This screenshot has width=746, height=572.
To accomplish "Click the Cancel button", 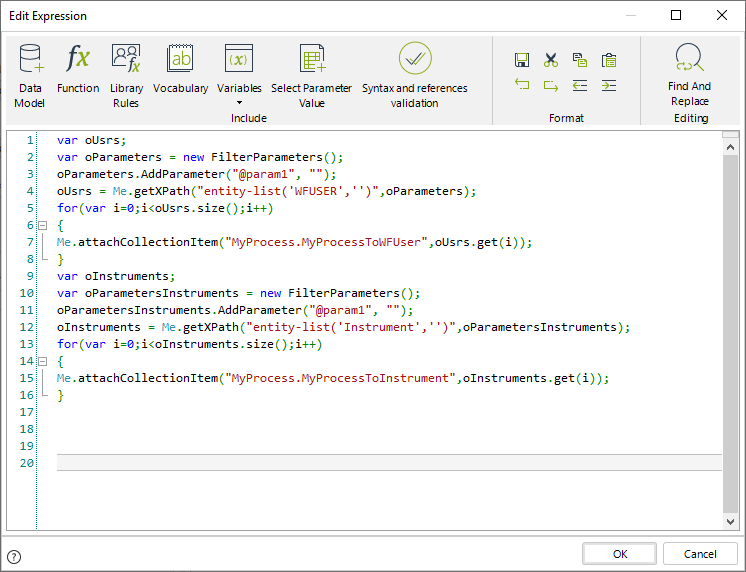I will click(x=700, y=554).
